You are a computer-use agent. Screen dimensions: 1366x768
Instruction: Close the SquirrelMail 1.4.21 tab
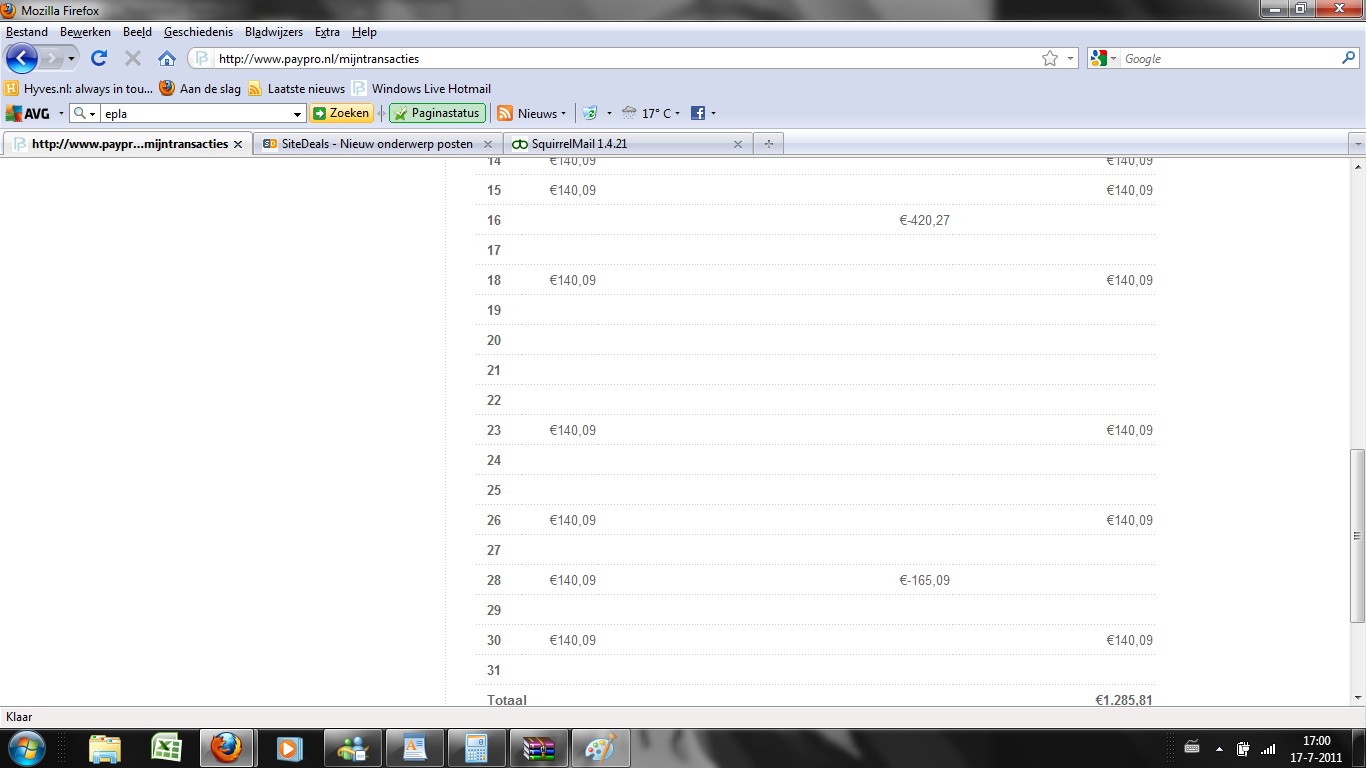[738, 144]
